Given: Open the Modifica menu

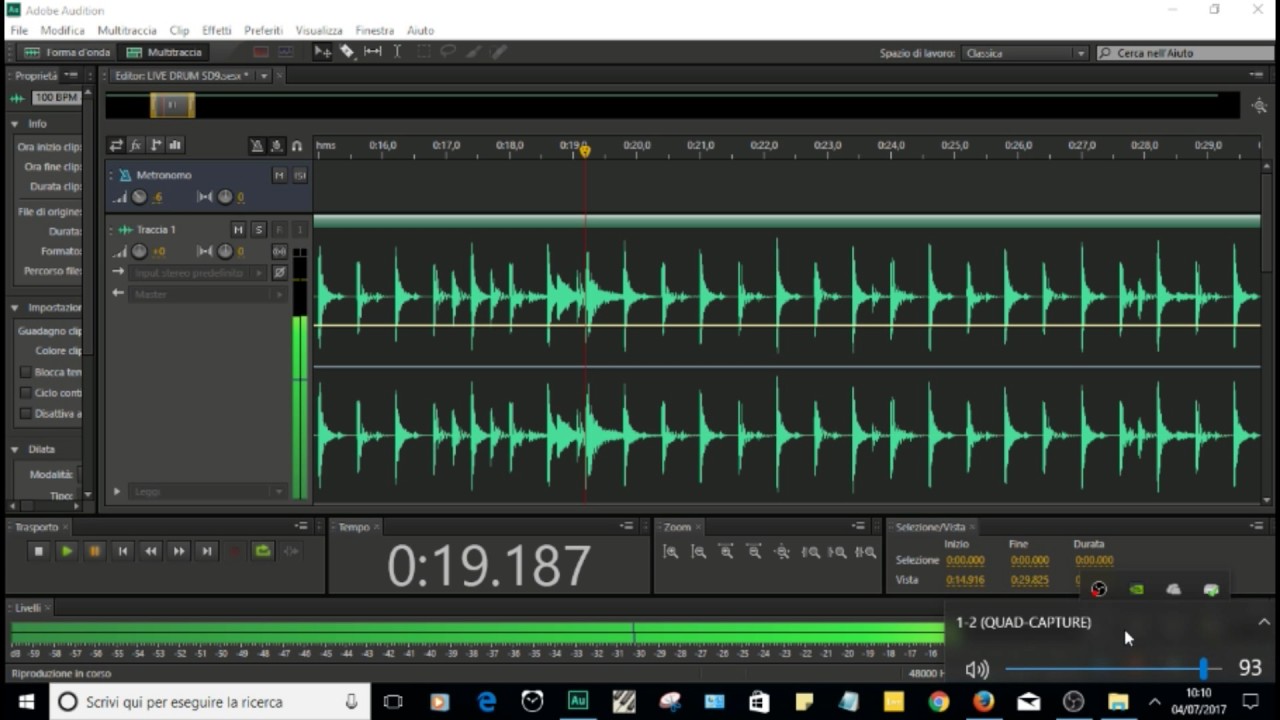Looking at the screenshot, I should (62, 31).
